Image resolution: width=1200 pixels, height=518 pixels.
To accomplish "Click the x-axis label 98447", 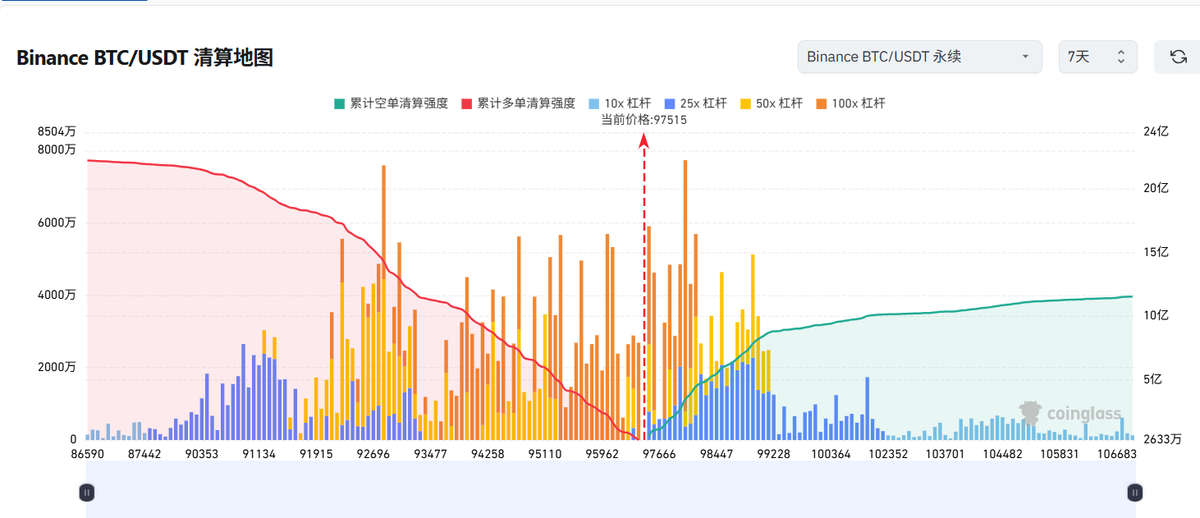I will click(x=717, y=453).
